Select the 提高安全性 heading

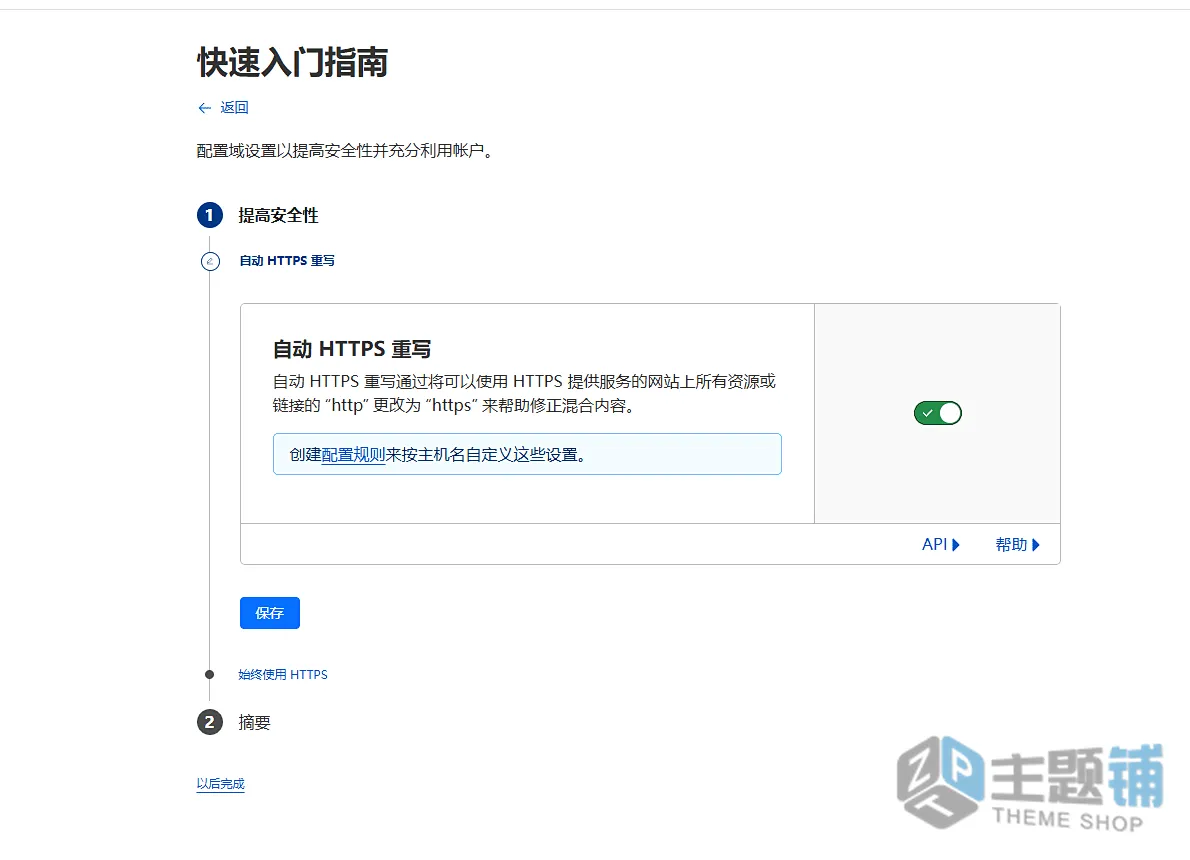(x=279, y=216)
